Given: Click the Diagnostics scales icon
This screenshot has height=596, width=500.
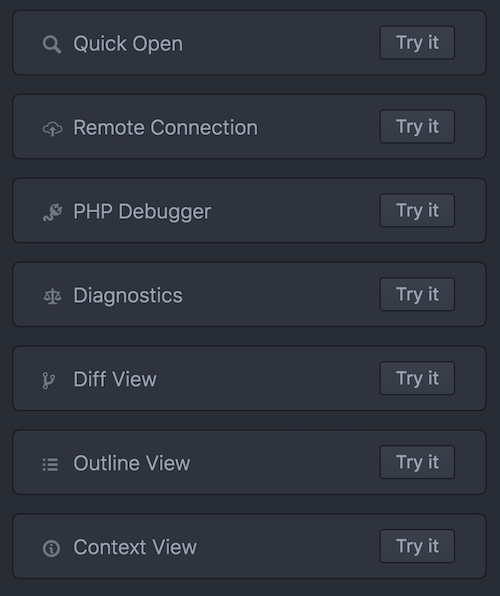Looking at the screenshot, I should (x=52, y=296).
